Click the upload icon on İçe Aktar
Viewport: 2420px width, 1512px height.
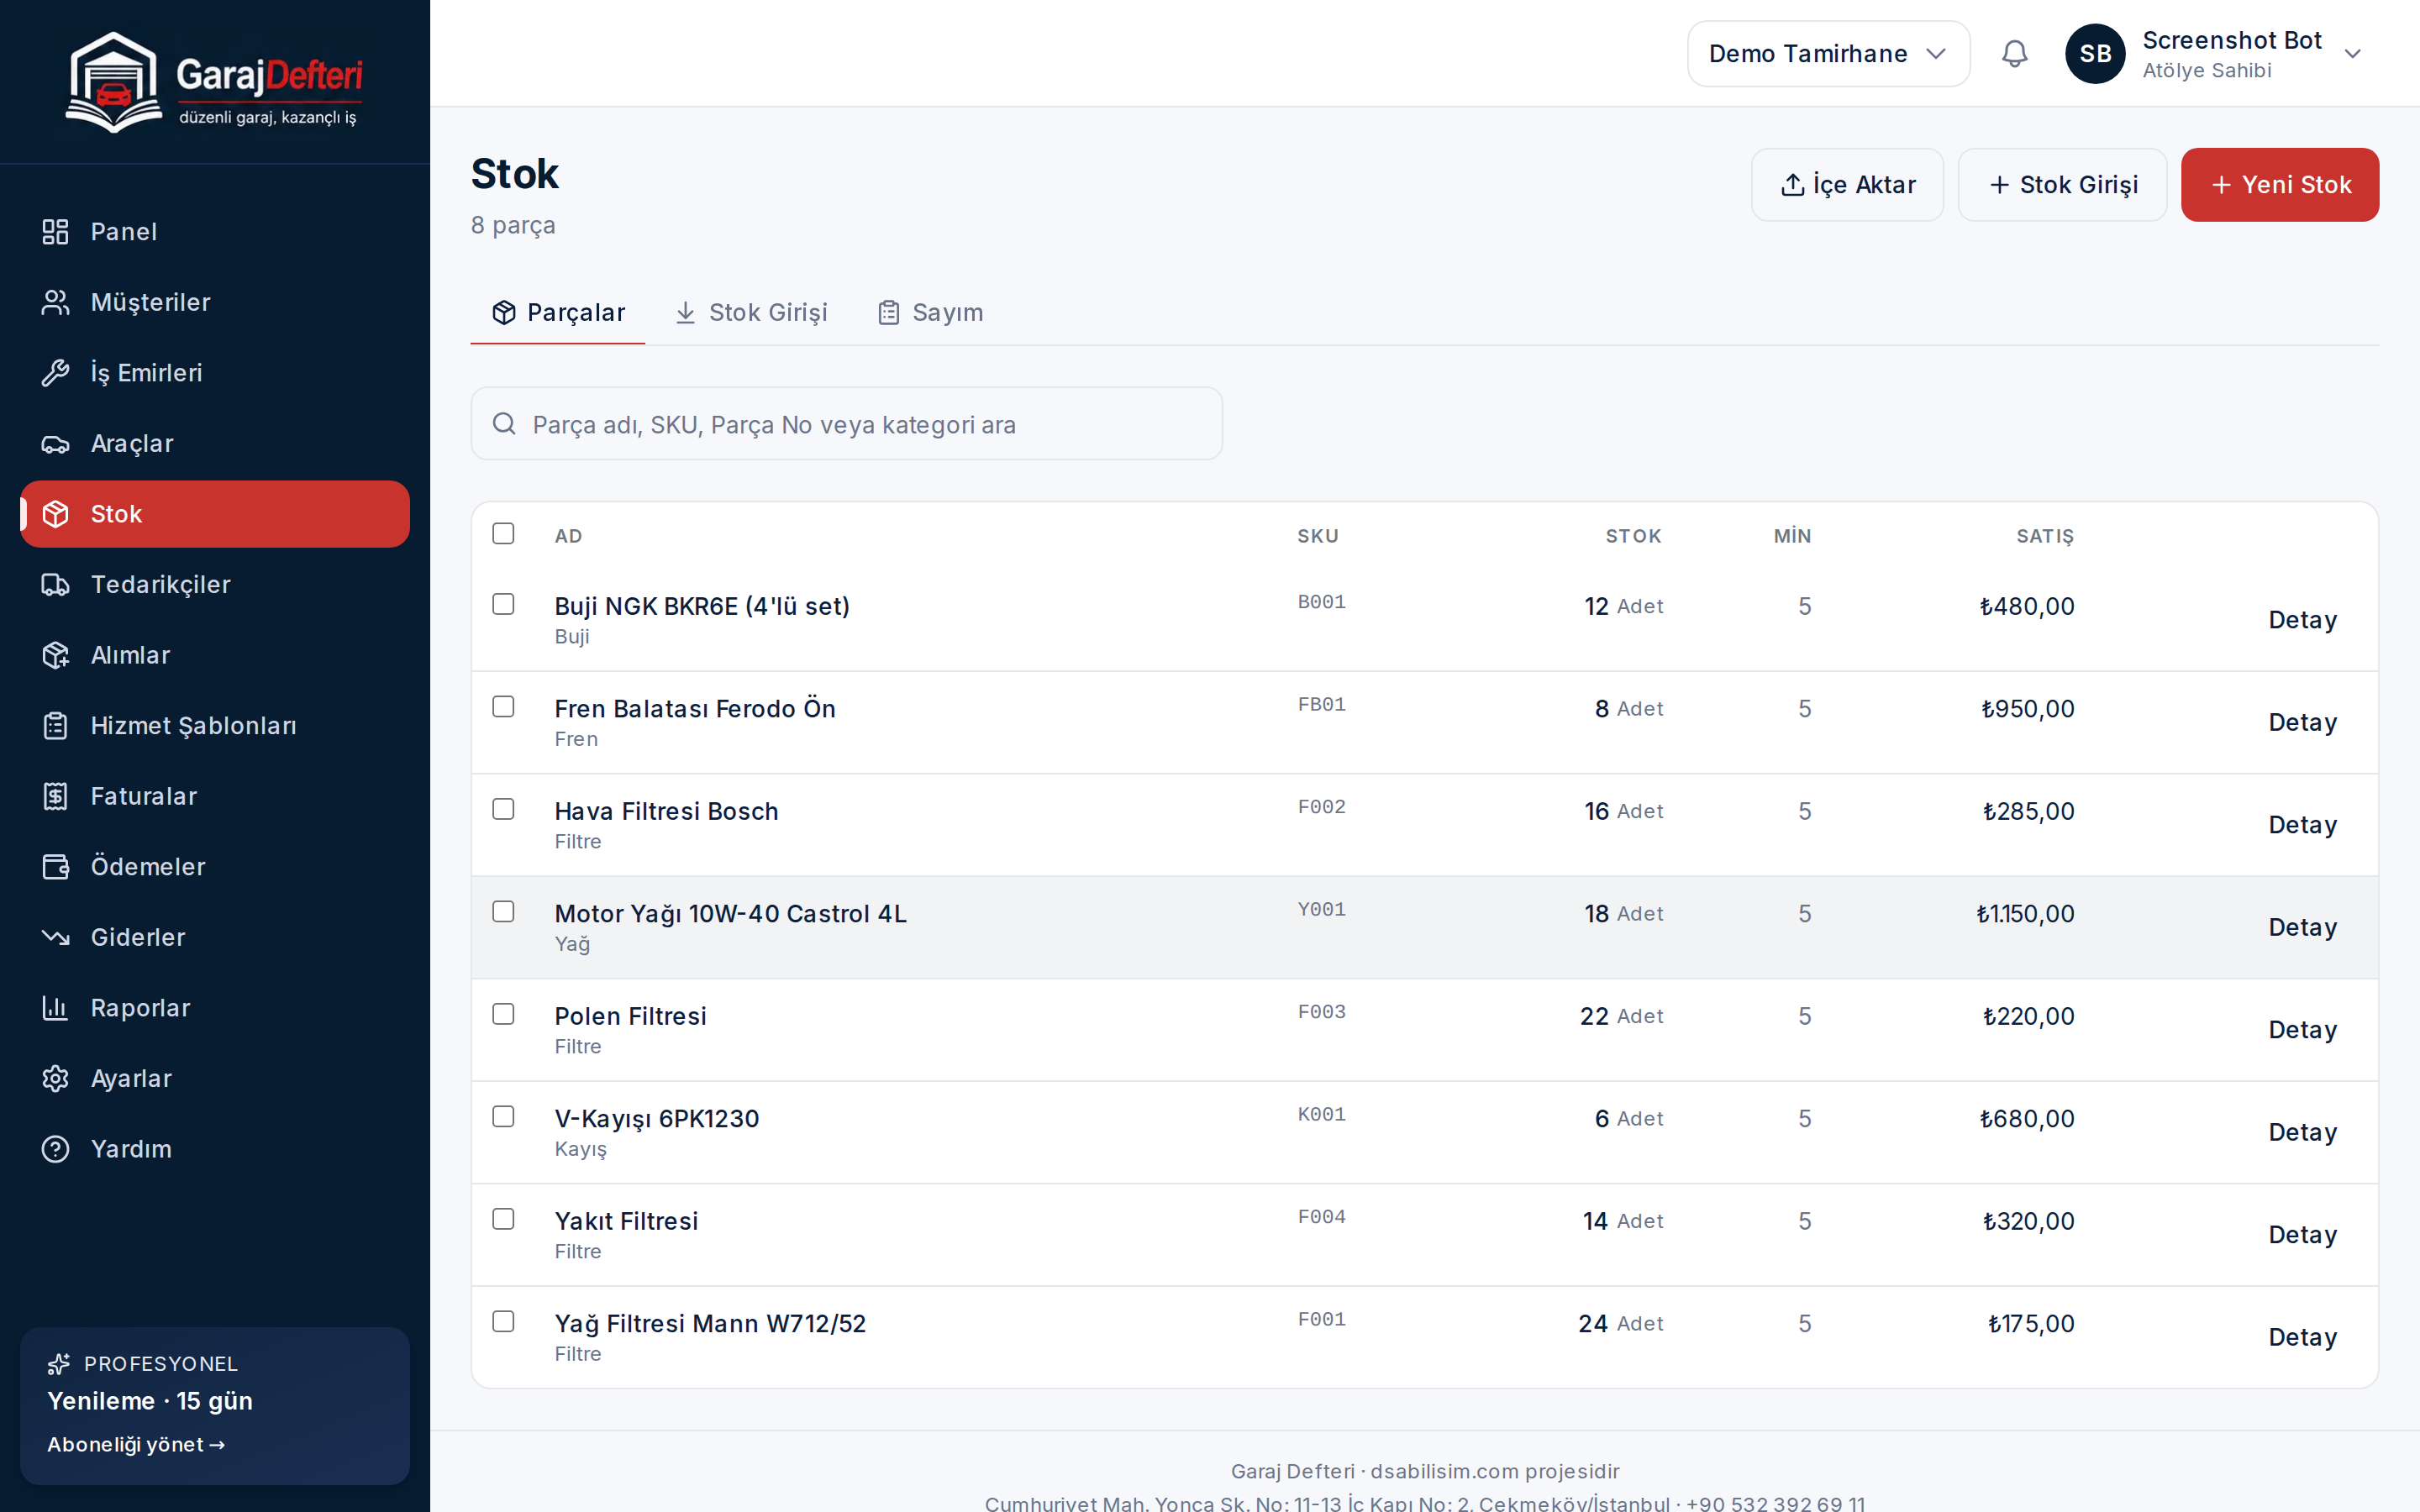point(1792,185)
